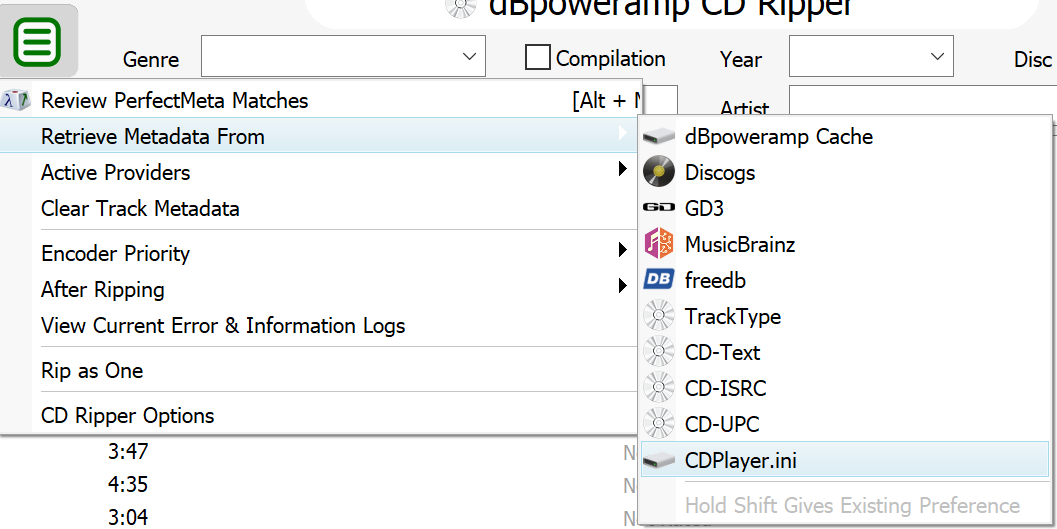Select Discogs vinyl record icon
Image resolution: width=1057 pixels, height=529 pixels.
[x=658, y=173]
